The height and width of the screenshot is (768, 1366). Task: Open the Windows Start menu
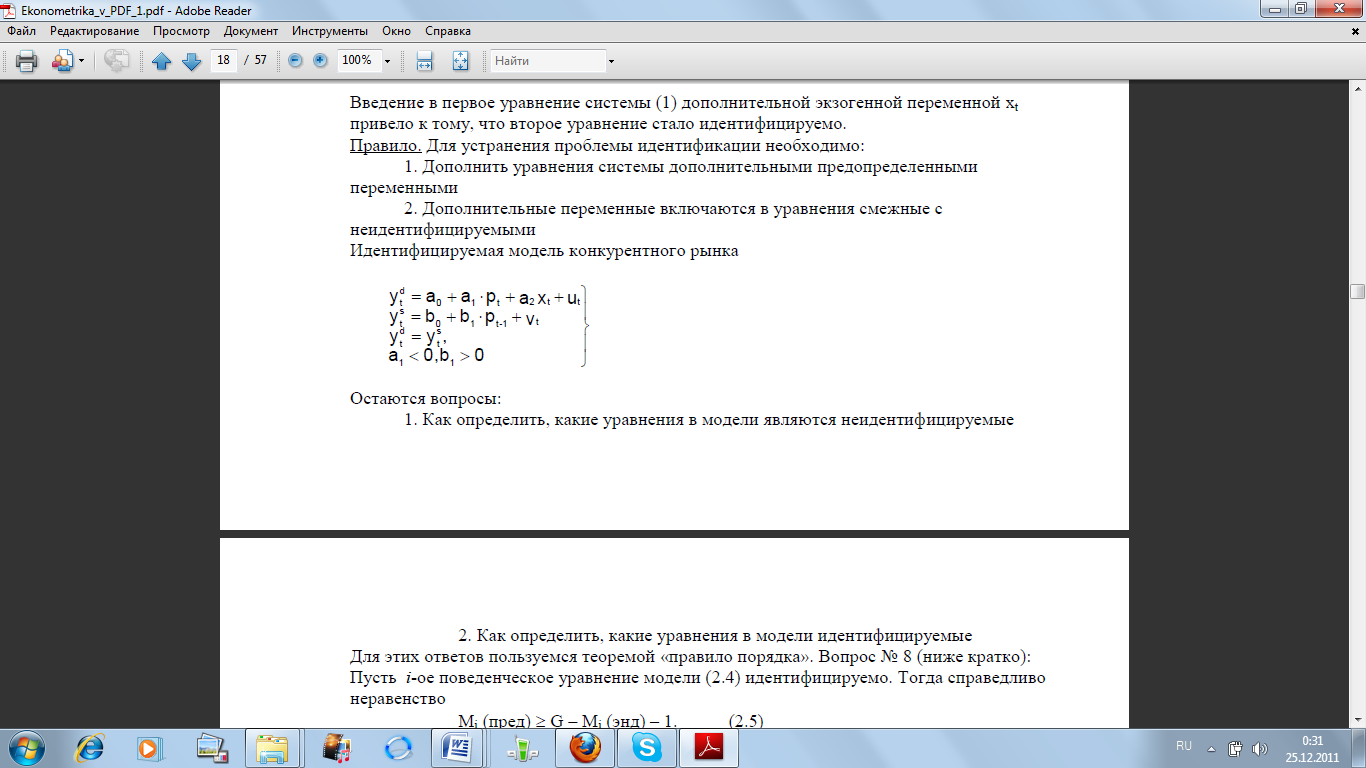[x=26, y=747]
